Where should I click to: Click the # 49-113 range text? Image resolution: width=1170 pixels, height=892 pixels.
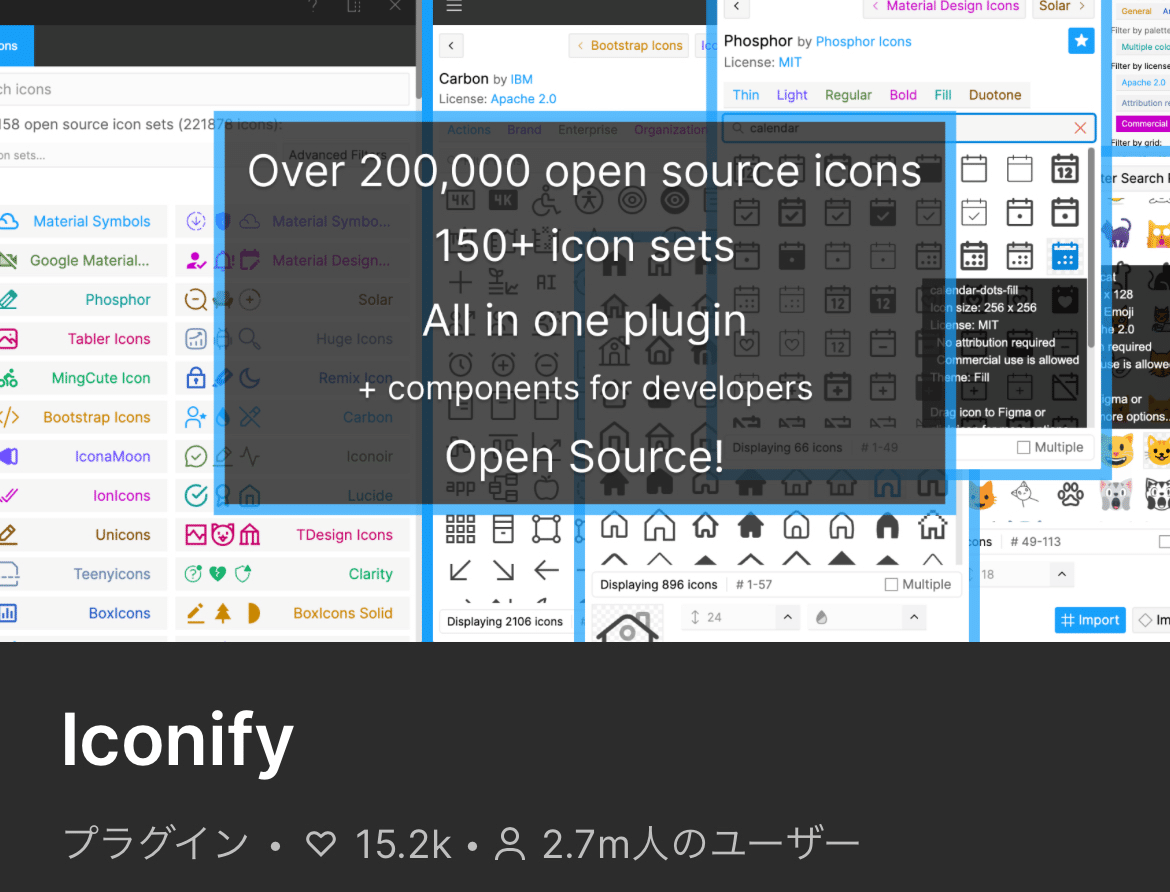1035,542
